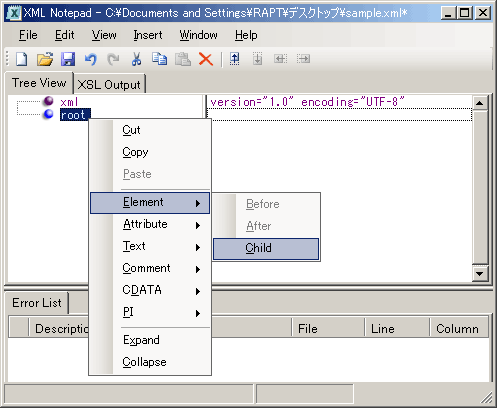Screen dimensions: 497x408
Task: Click the Description column header
Action: click(x=160, y=329)
